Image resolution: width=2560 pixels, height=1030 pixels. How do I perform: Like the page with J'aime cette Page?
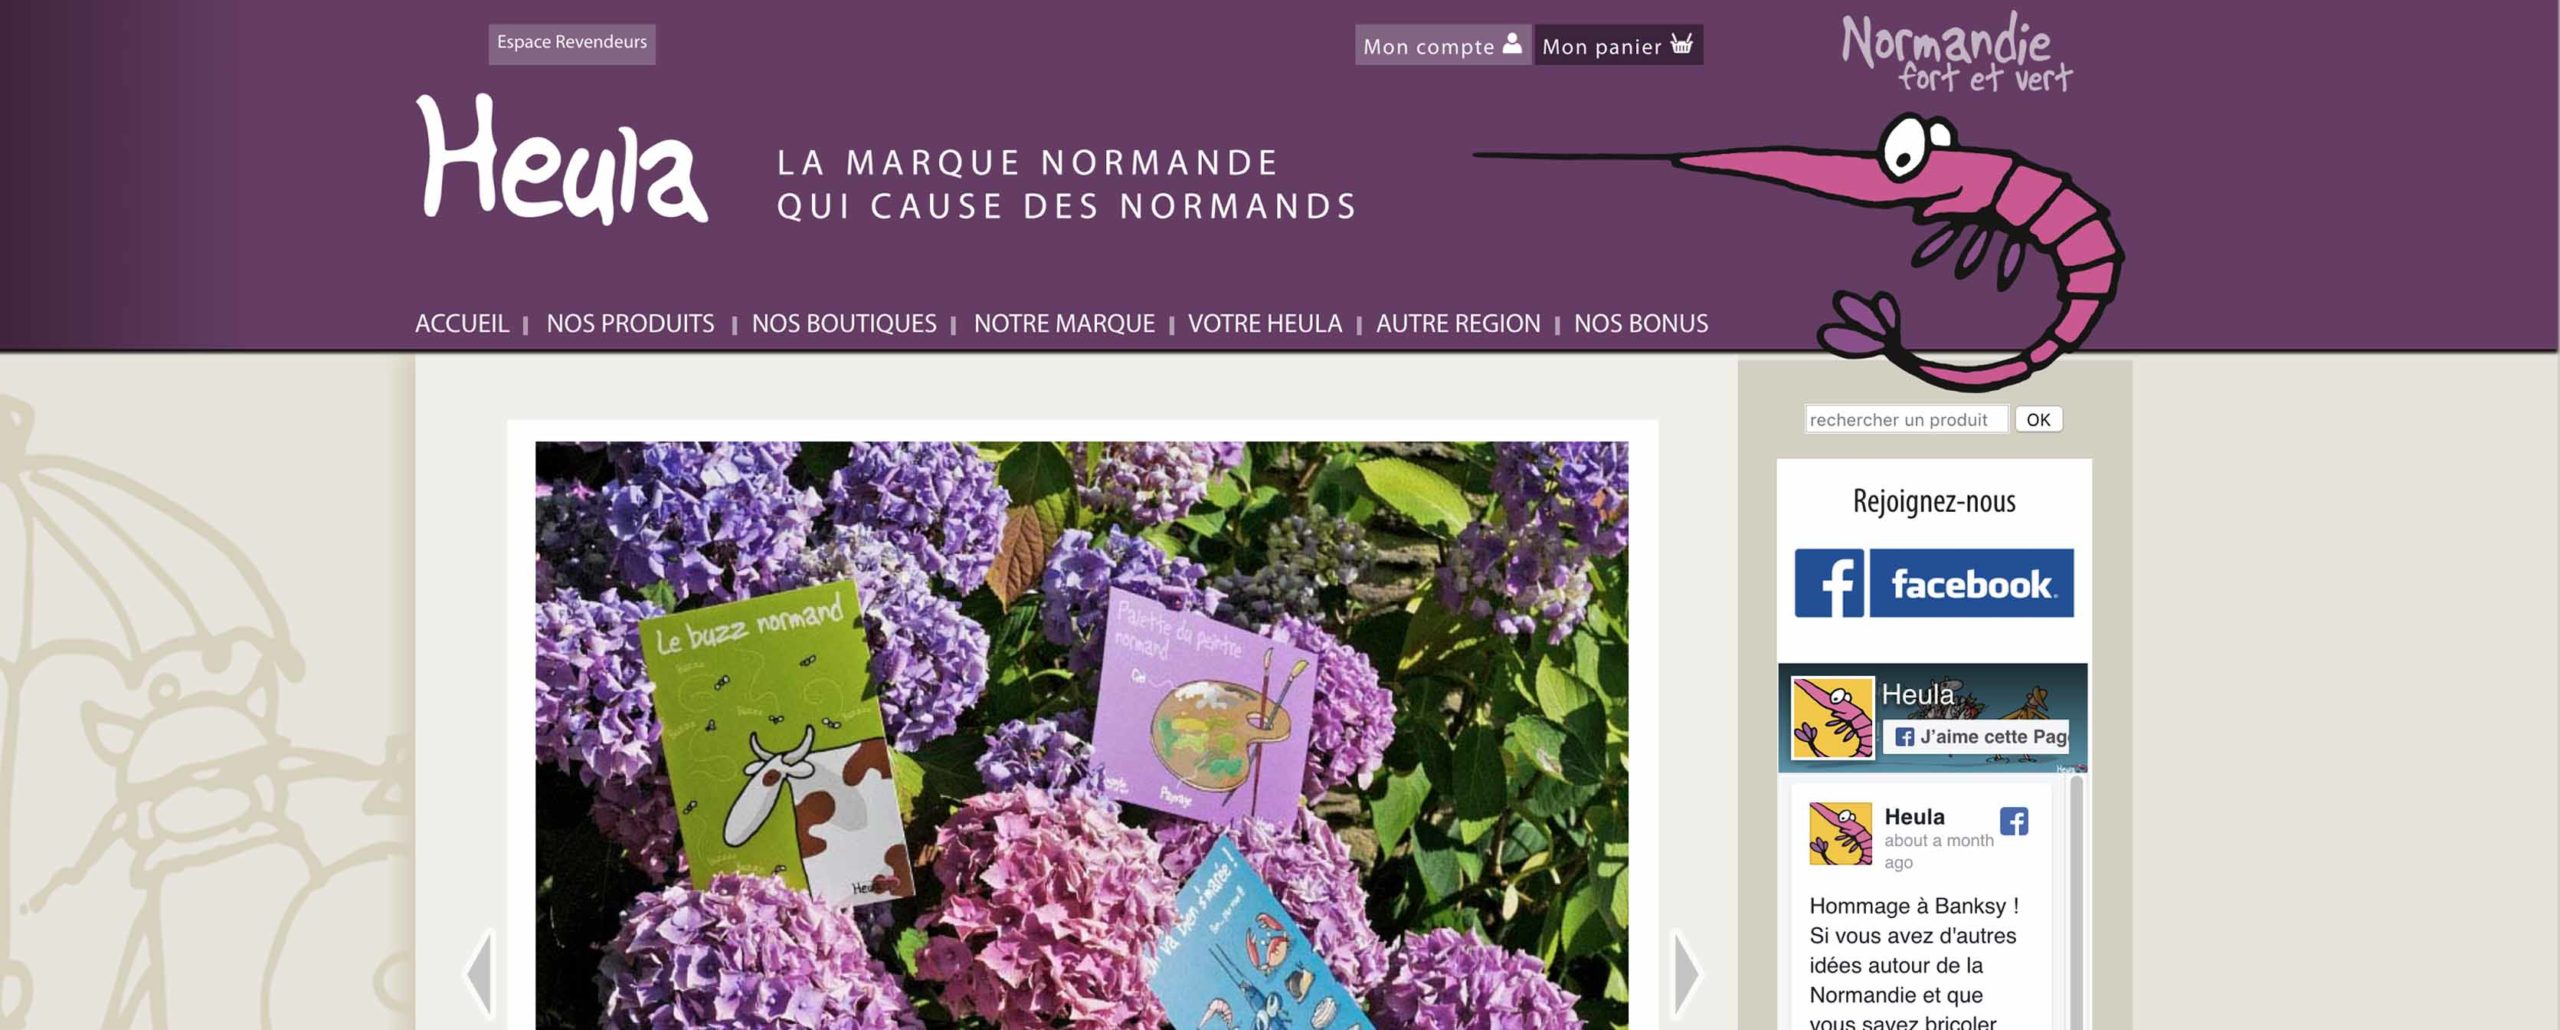(x=1979, y=737)
